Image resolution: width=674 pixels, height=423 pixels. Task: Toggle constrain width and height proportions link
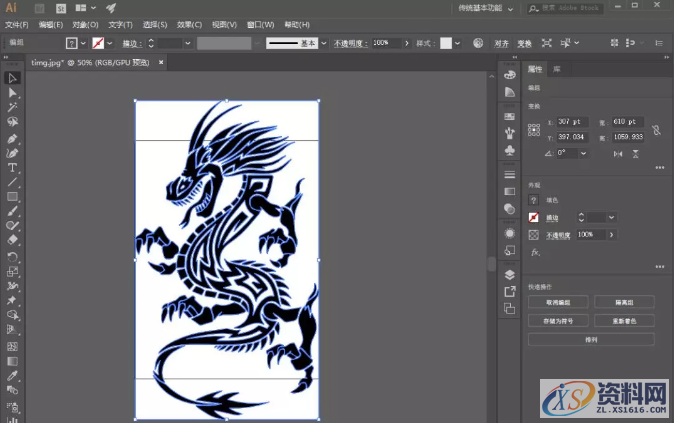click(656, 129)
